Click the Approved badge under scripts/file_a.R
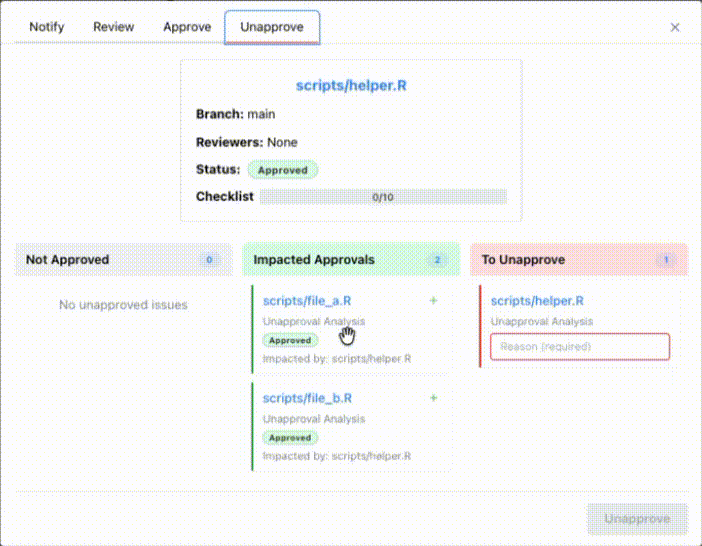 [290, 340]
